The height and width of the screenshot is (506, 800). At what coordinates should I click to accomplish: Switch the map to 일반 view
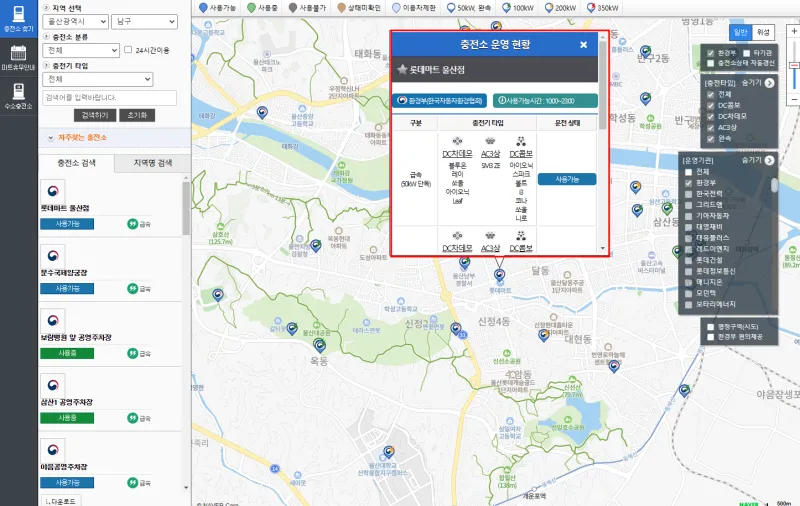pos(740,32)
